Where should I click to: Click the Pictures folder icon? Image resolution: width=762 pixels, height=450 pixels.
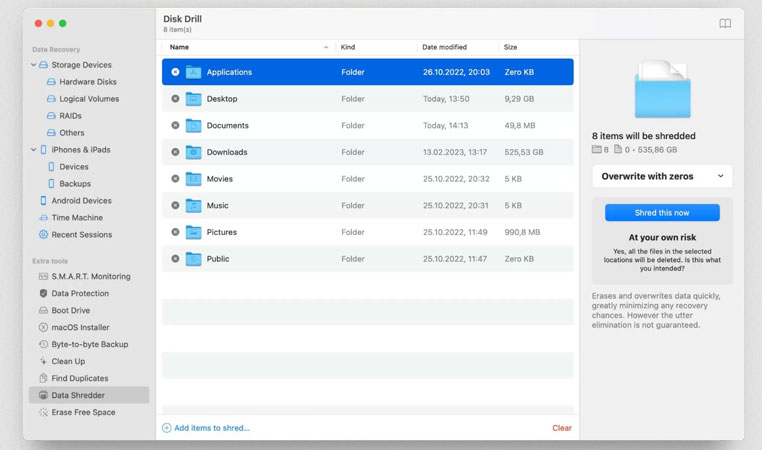coord(193,232)
